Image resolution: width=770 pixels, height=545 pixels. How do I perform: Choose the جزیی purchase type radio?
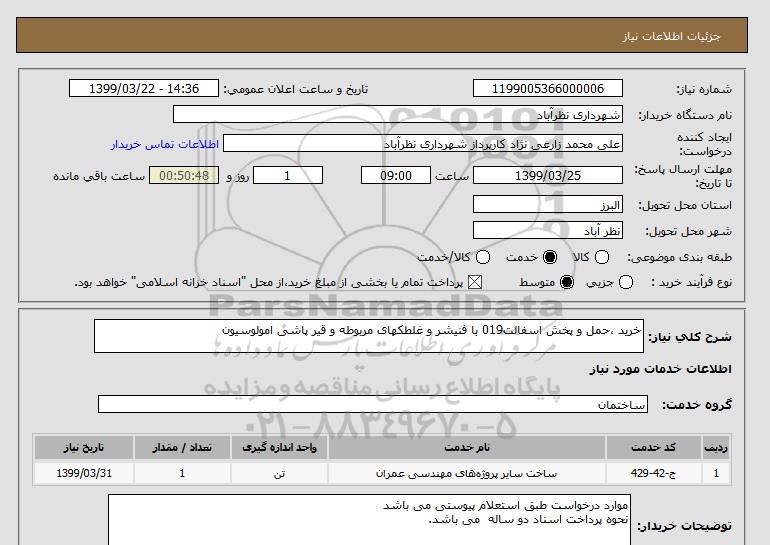click(626, 282)
